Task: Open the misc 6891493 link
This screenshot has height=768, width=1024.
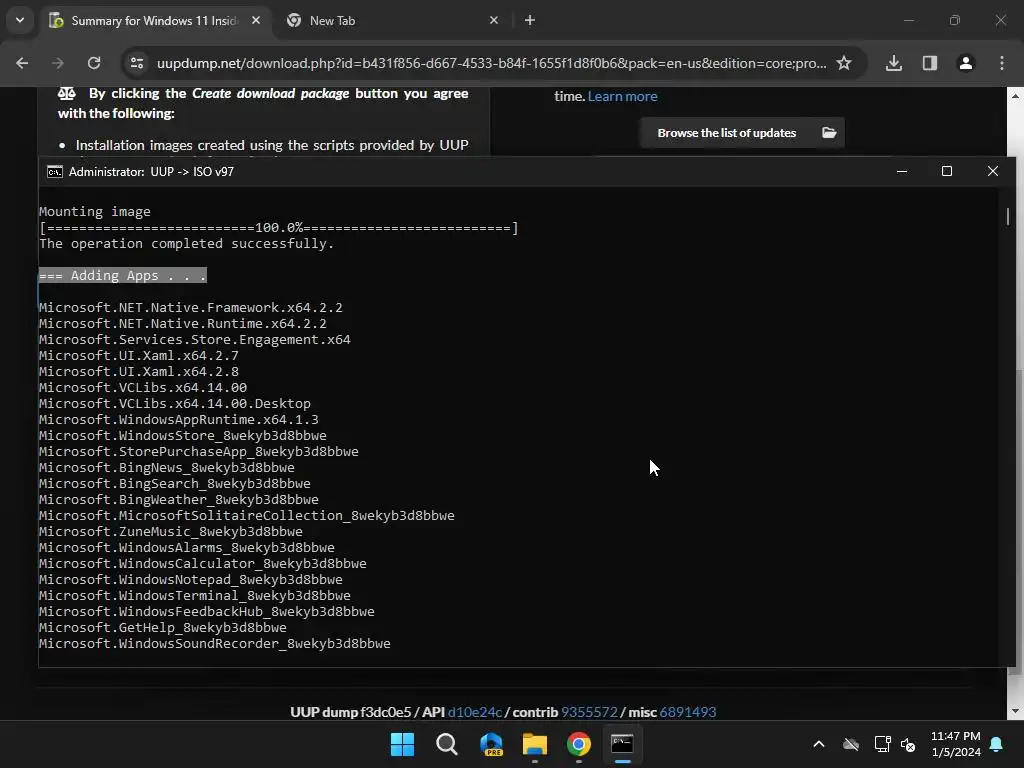Action: point(688,712)
